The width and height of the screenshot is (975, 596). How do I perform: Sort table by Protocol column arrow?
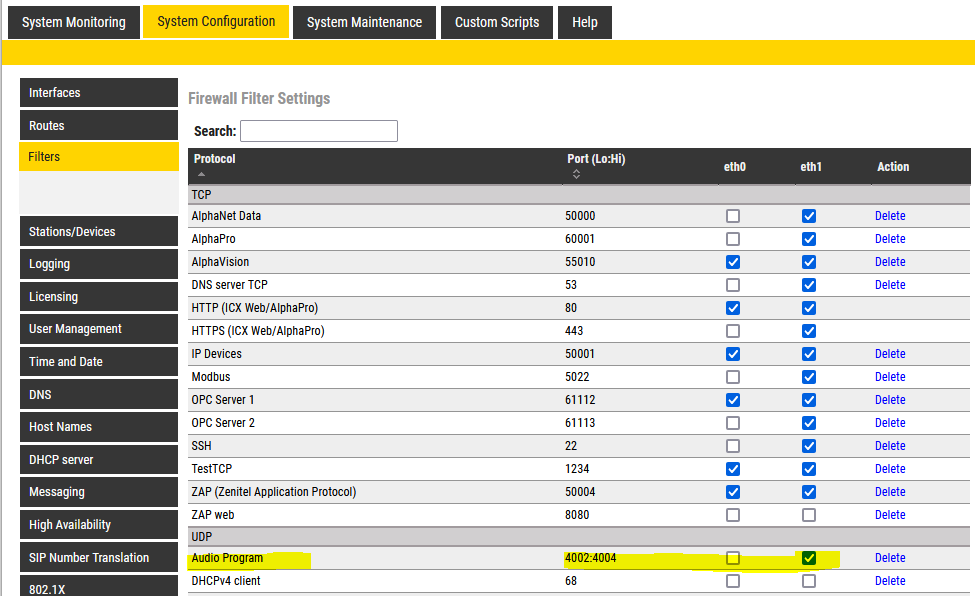pyautogui.click(x=200, y=174)
